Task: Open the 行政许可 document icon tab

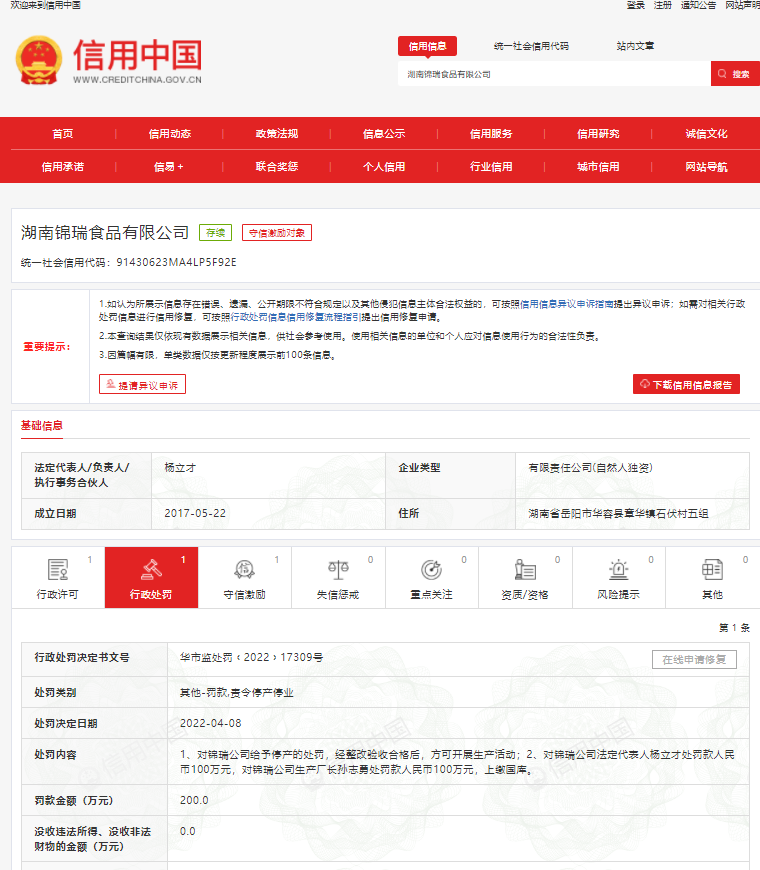Action: click(x=58, y=570)
